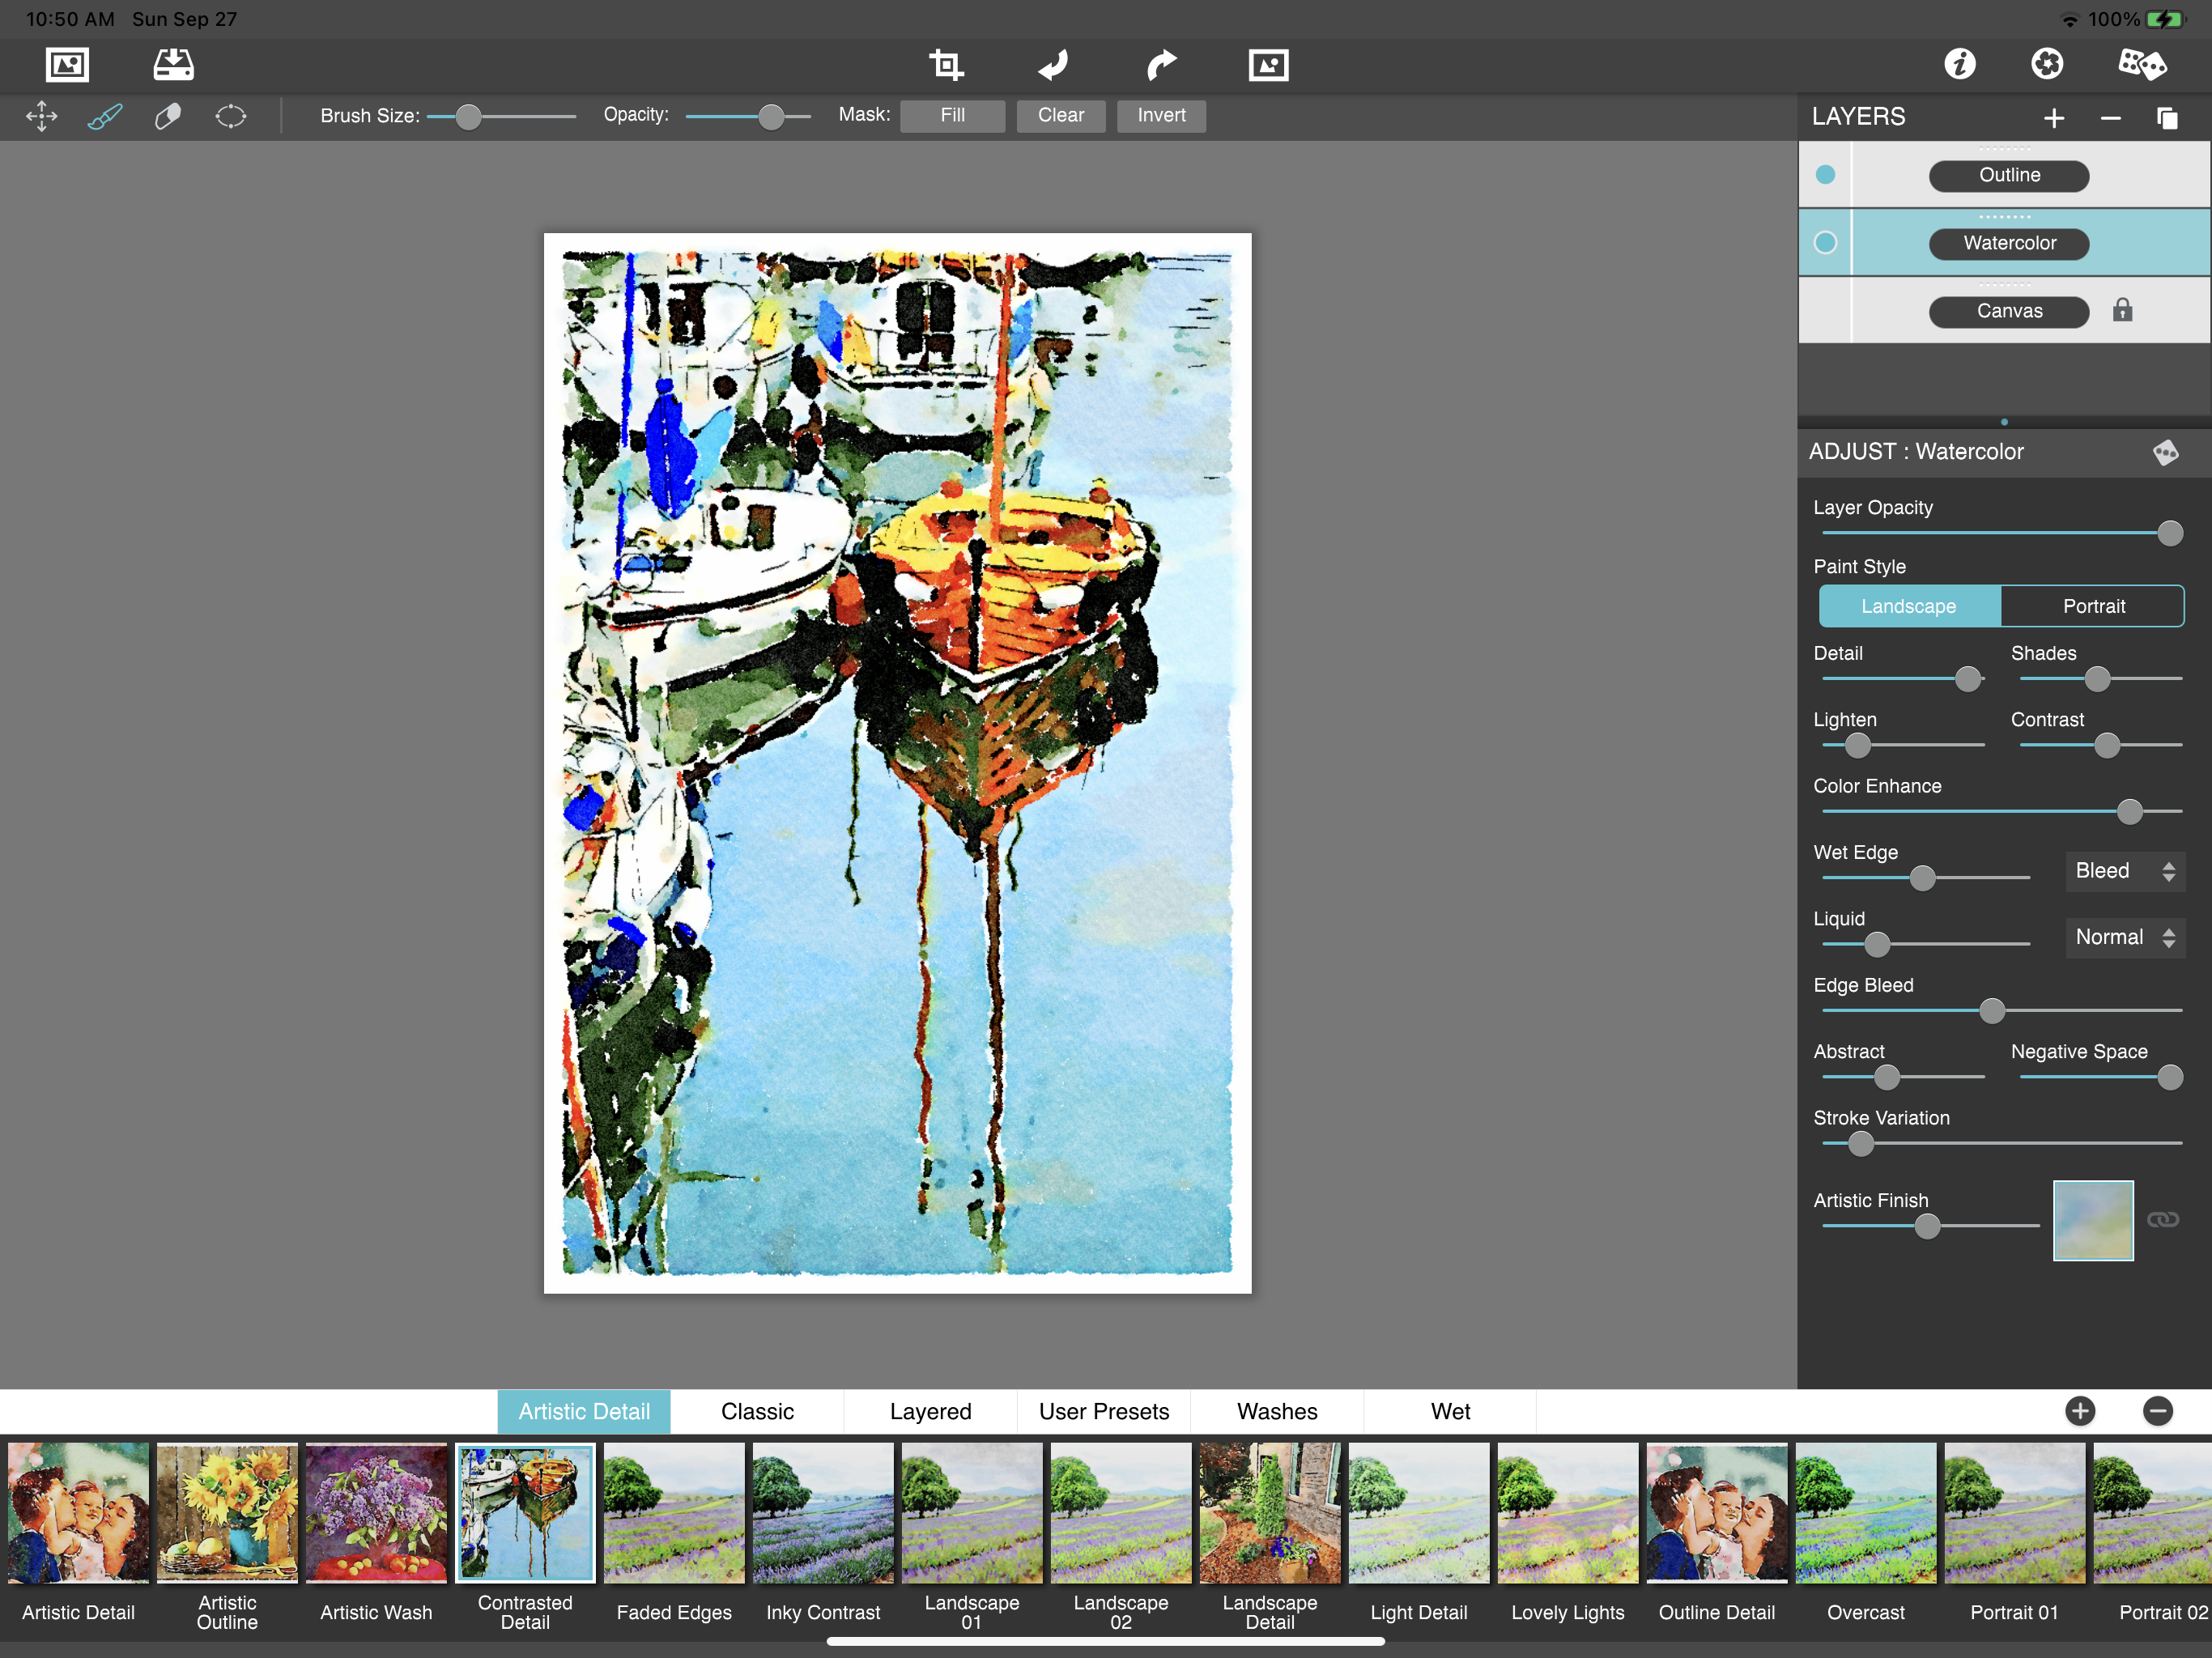Click the Invert mask button
Screen dimensions: 2212x1658
tap(1160, 116)
